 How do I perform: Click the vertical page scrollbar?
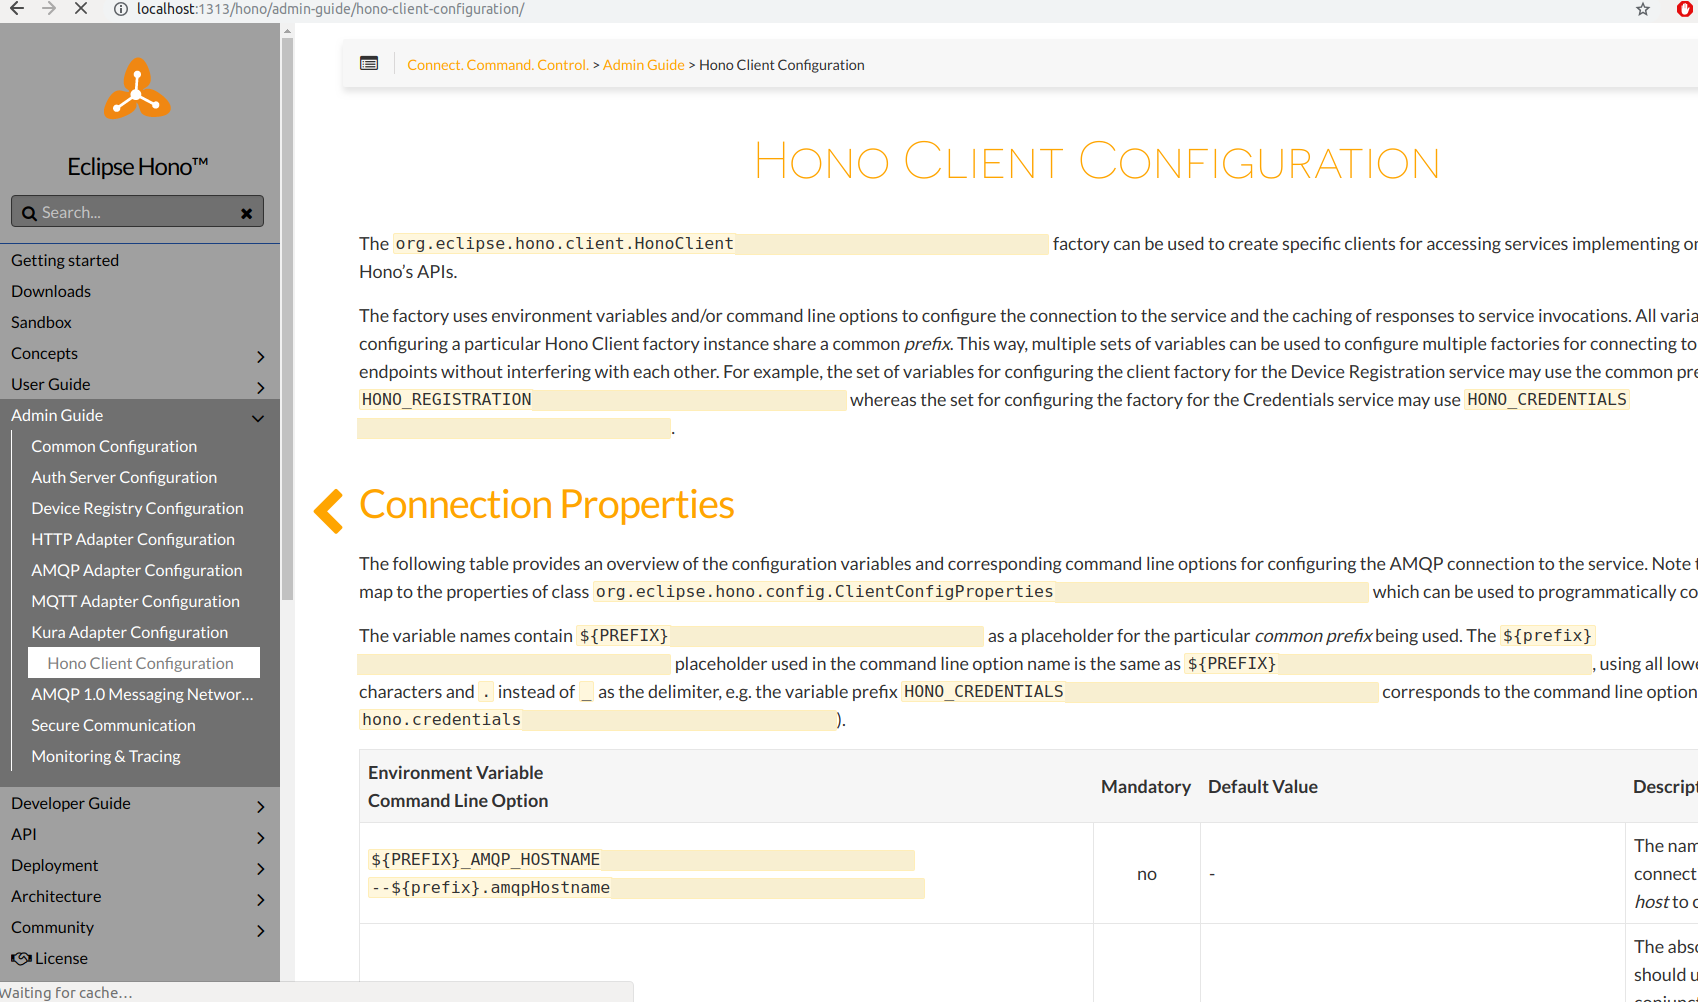286,300
